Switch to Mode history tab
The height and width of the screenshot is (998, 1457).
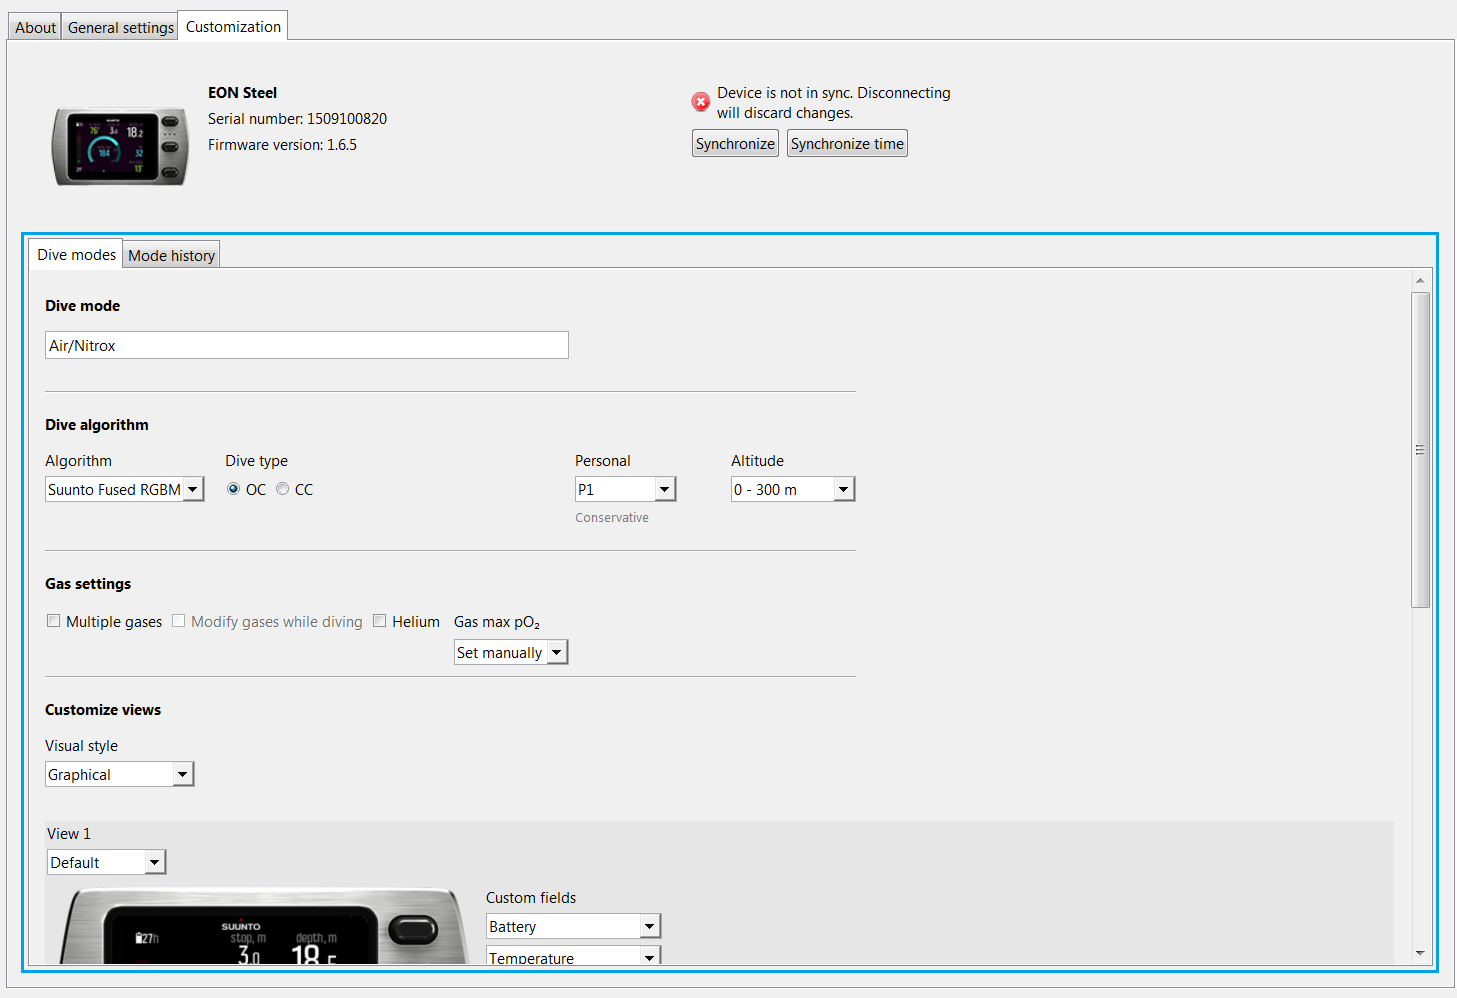coord(171,255)
